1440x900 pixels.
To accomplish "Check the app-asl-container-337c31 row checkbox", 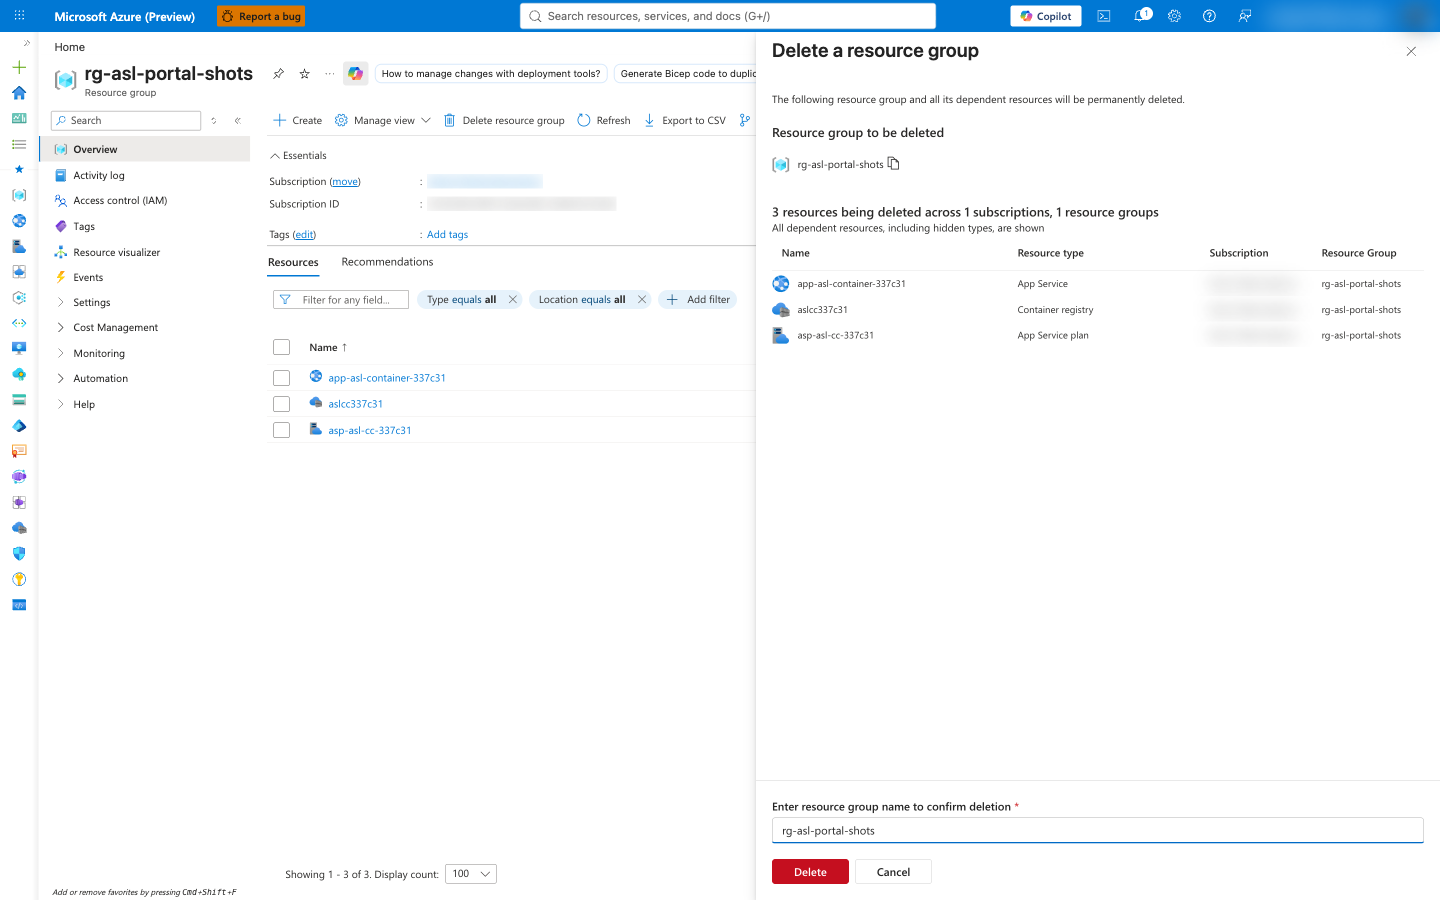I will pyautogui.click(x=281, y=378).
